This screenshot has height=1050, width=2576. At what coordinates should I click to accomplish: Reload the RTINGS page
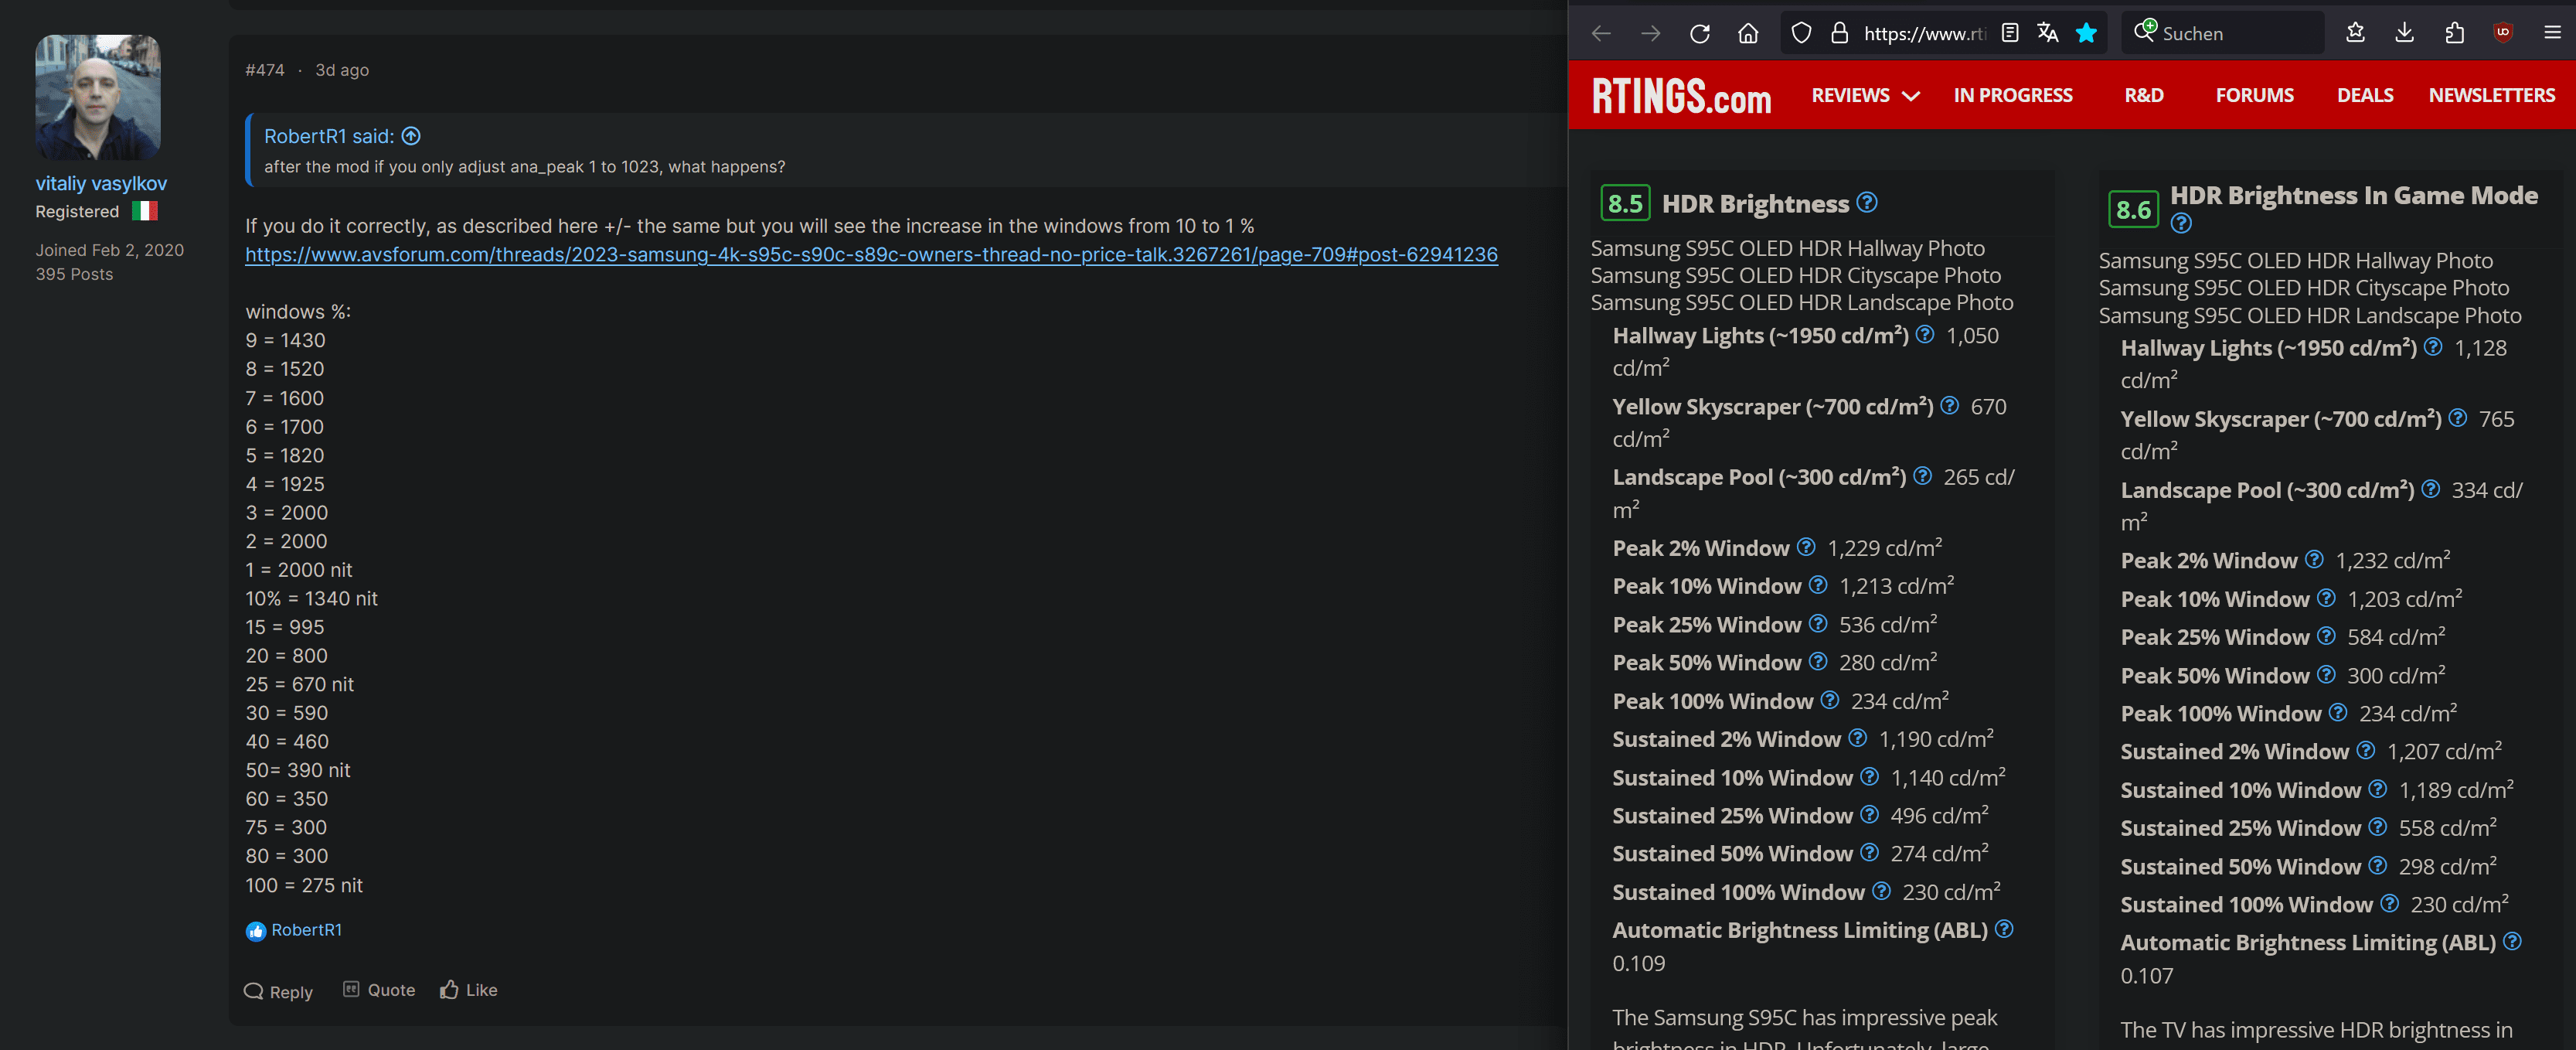point(1699,33)
